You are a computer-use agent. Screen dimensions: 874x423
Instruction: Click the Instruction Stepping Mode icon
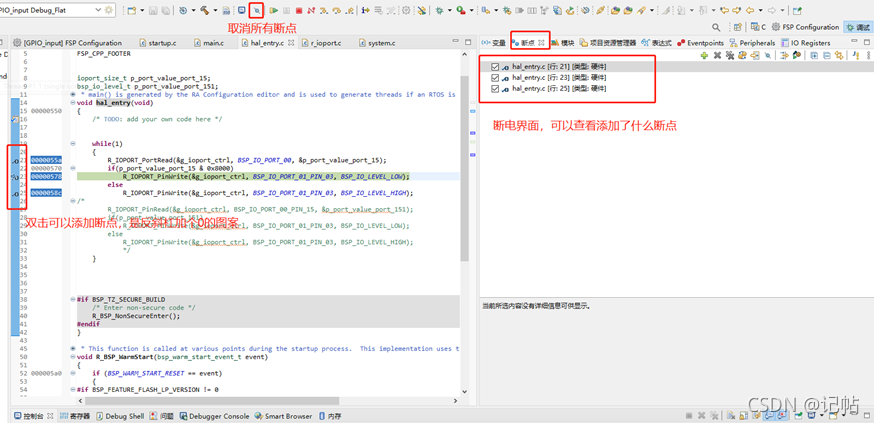point(366,10)
